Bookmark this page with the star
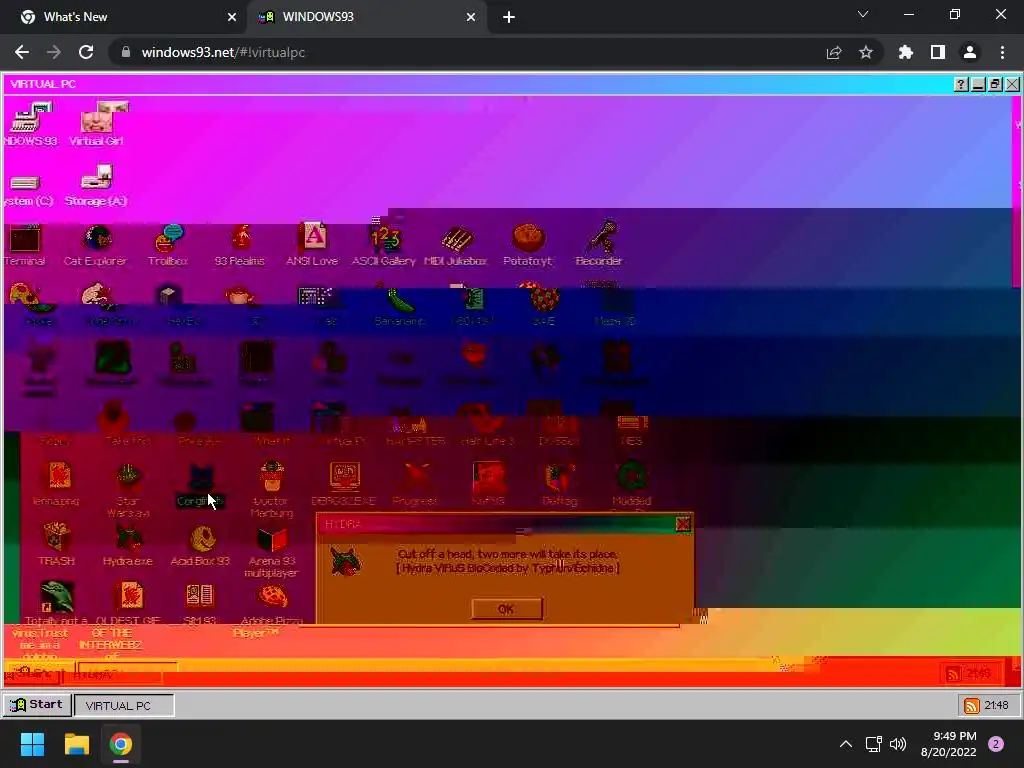Image resolution: width=1024 pixels, height=768 pixels. click(x=865, y=52)
